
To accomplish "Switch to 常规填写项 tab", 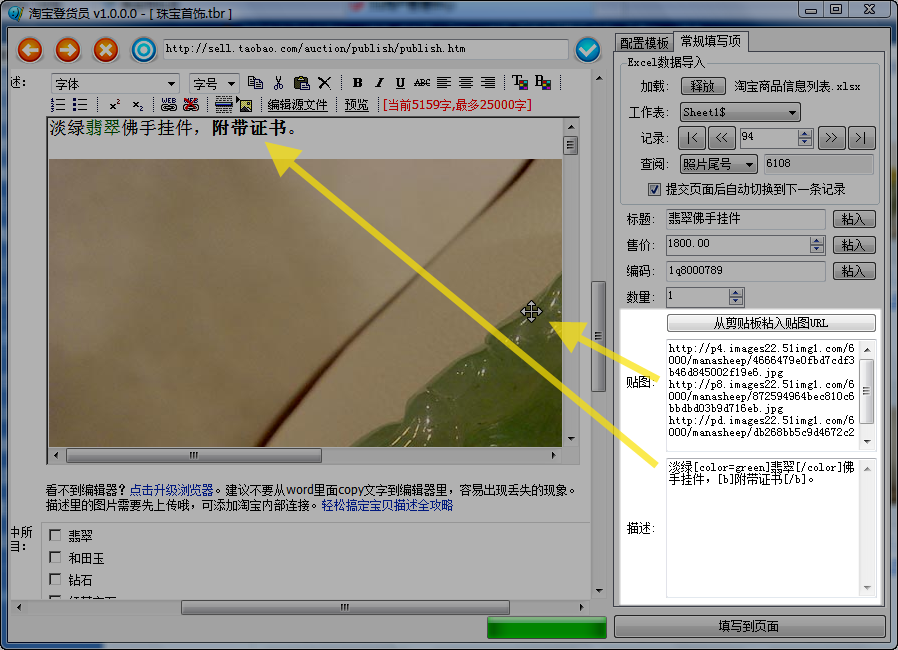I will [x=711, y=41].
